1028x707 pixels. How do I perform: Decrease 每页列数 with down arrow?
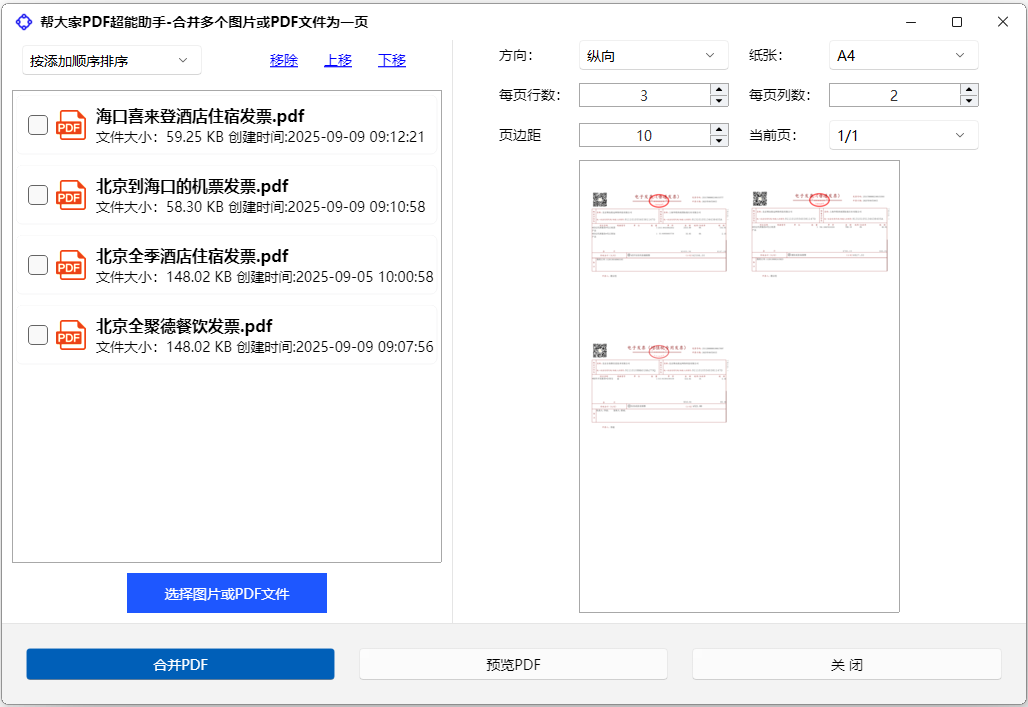968,101
